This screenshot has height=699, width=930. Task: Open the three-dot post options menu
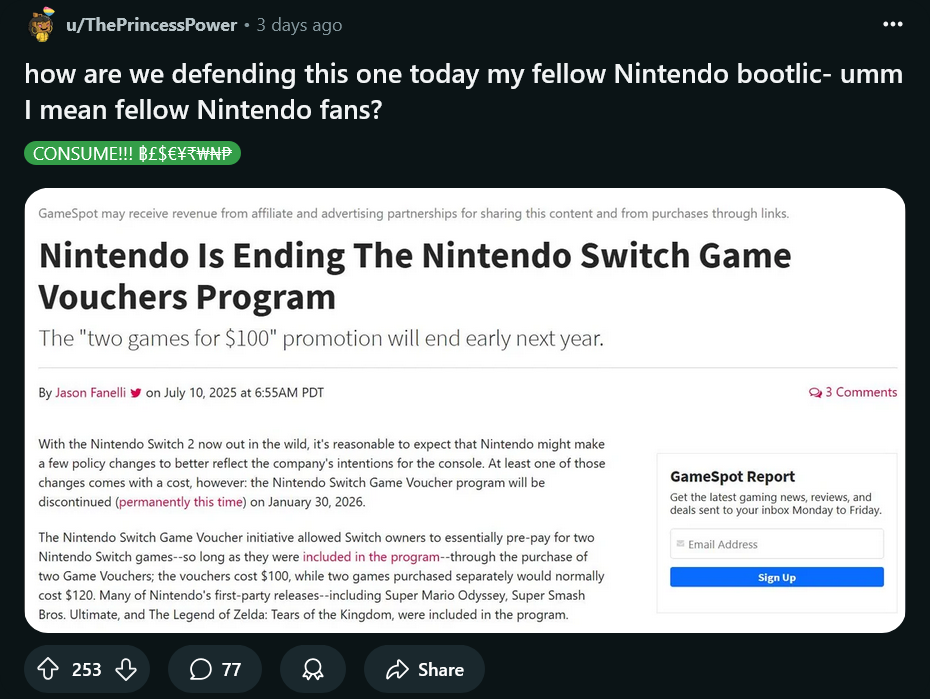pos(893,24)
